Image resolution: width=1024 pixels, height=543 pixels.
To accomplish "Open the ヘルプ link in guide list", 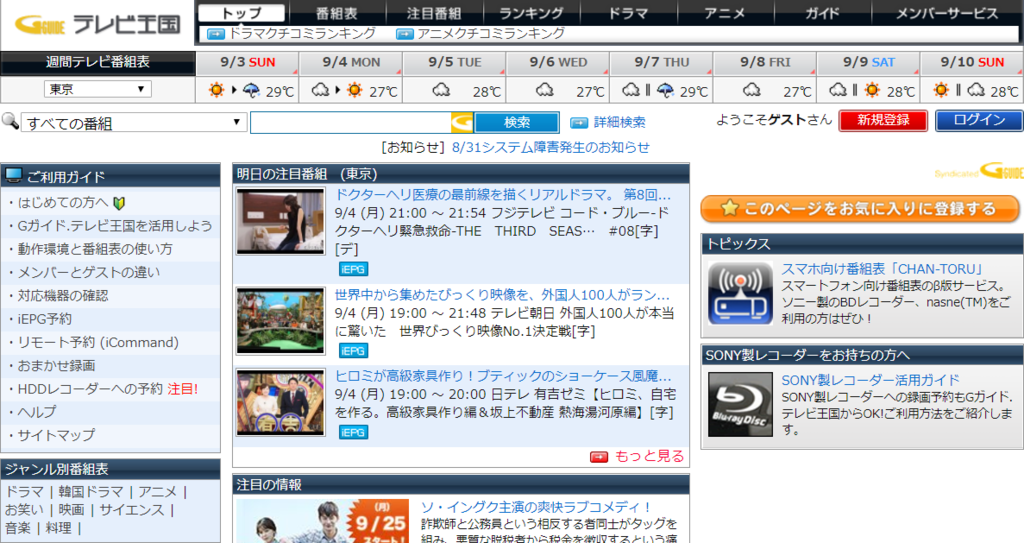I will tap(37, 412).
